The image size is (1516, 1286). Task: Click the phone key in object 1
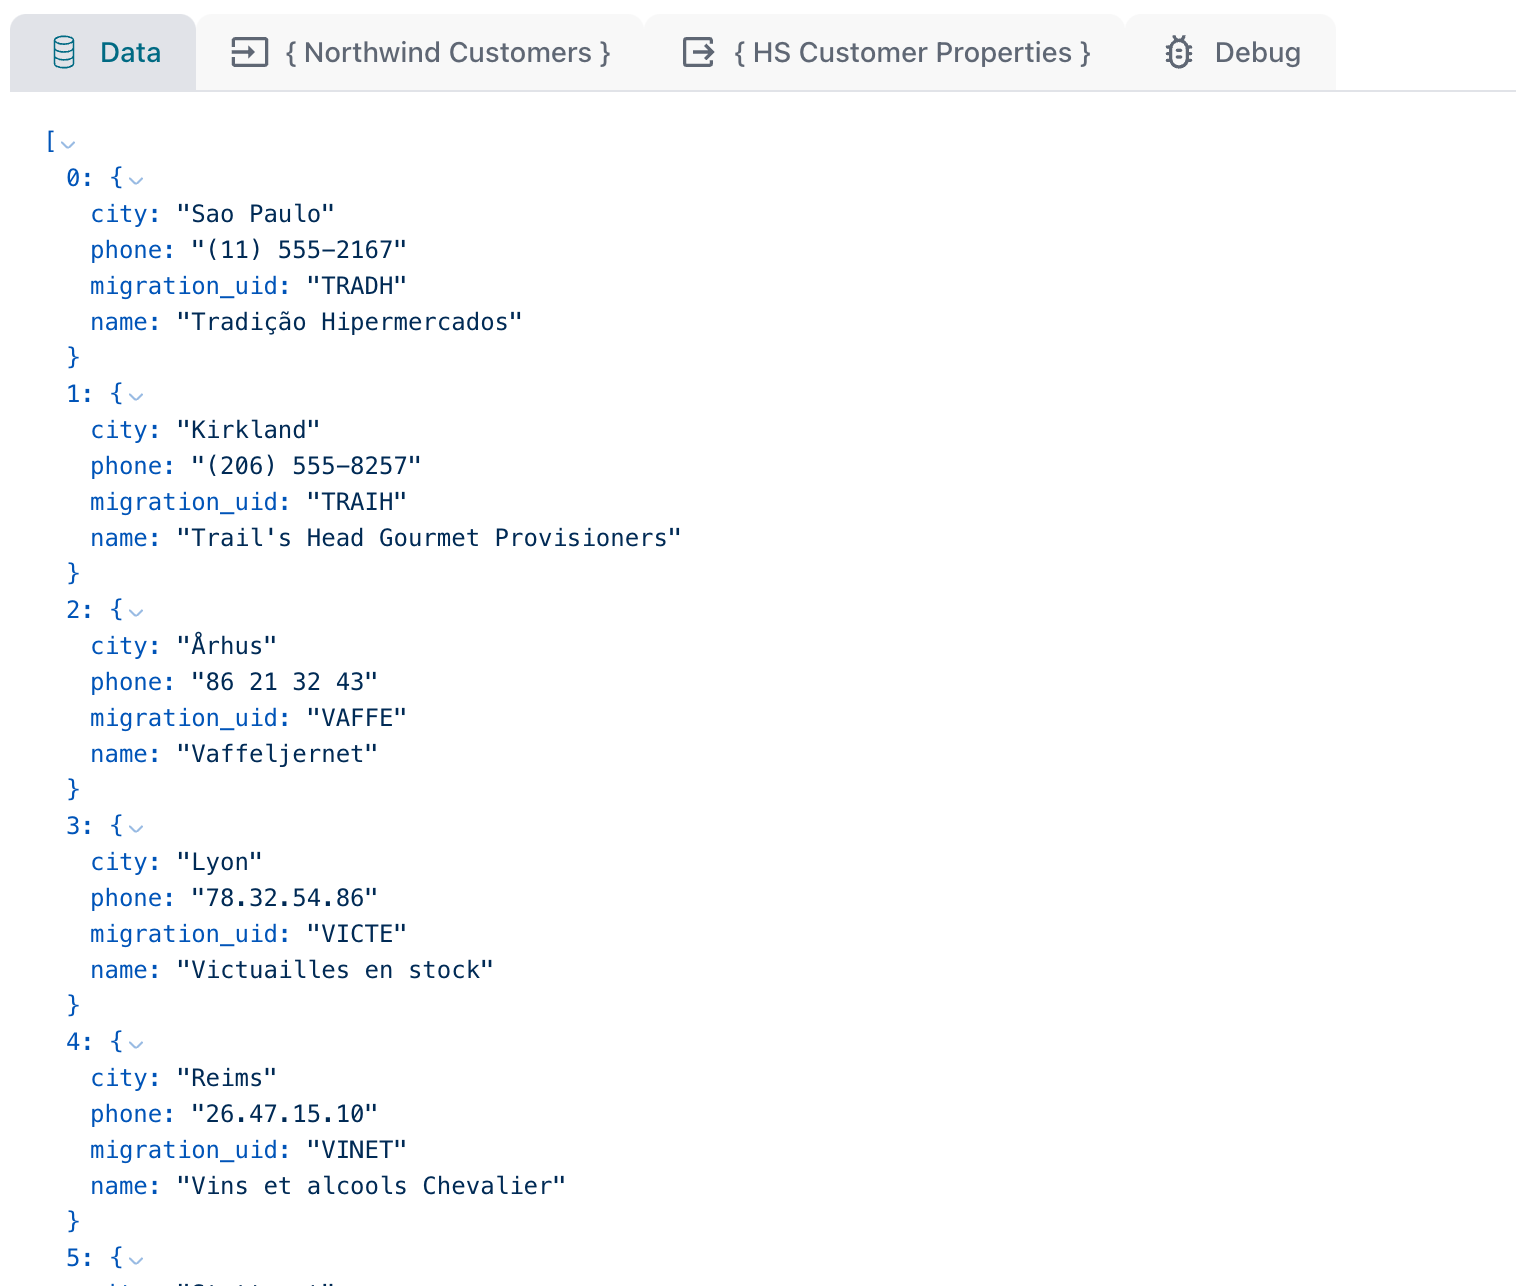pos(132,466)
